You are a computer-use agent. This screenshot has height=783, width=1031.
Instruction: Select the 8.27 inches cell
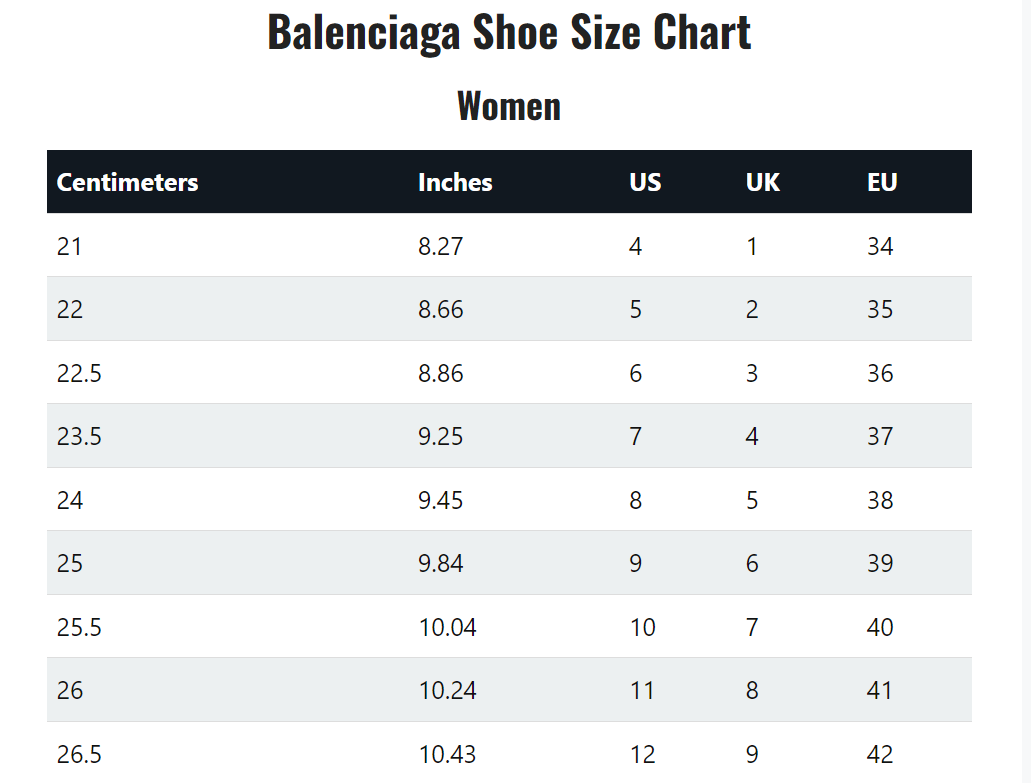coord(441,246)
